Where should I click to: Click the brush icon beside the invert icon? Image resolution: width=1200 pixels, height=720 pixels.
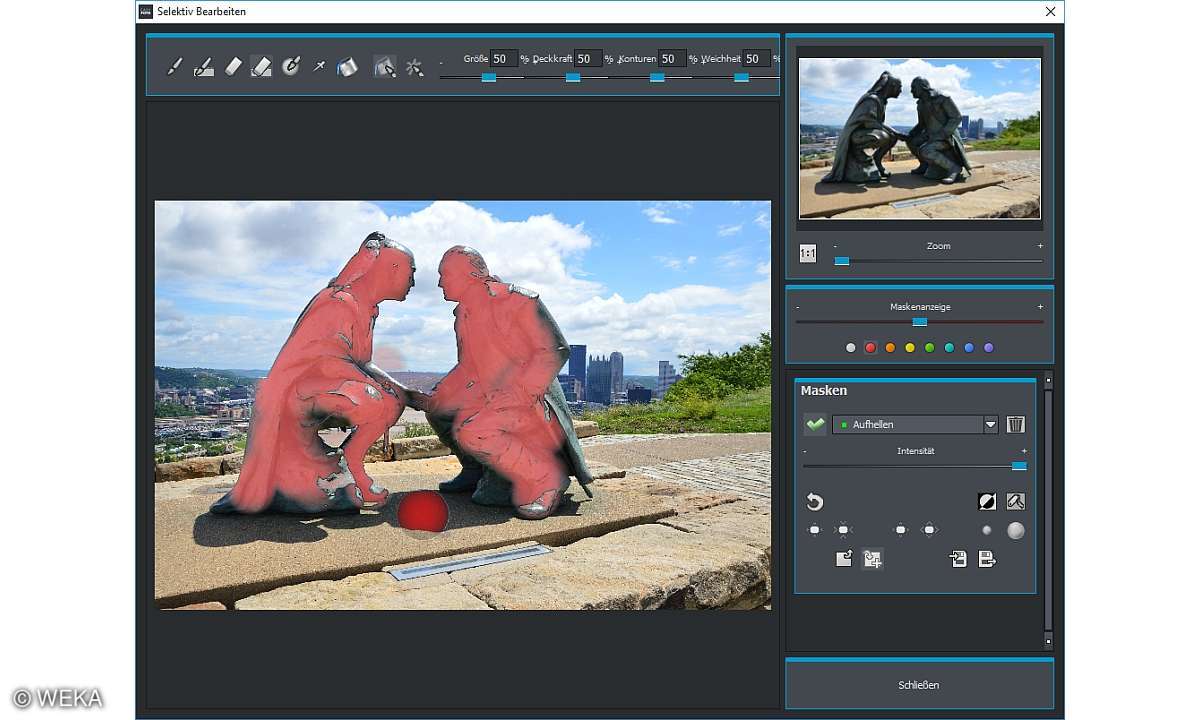1016,502
